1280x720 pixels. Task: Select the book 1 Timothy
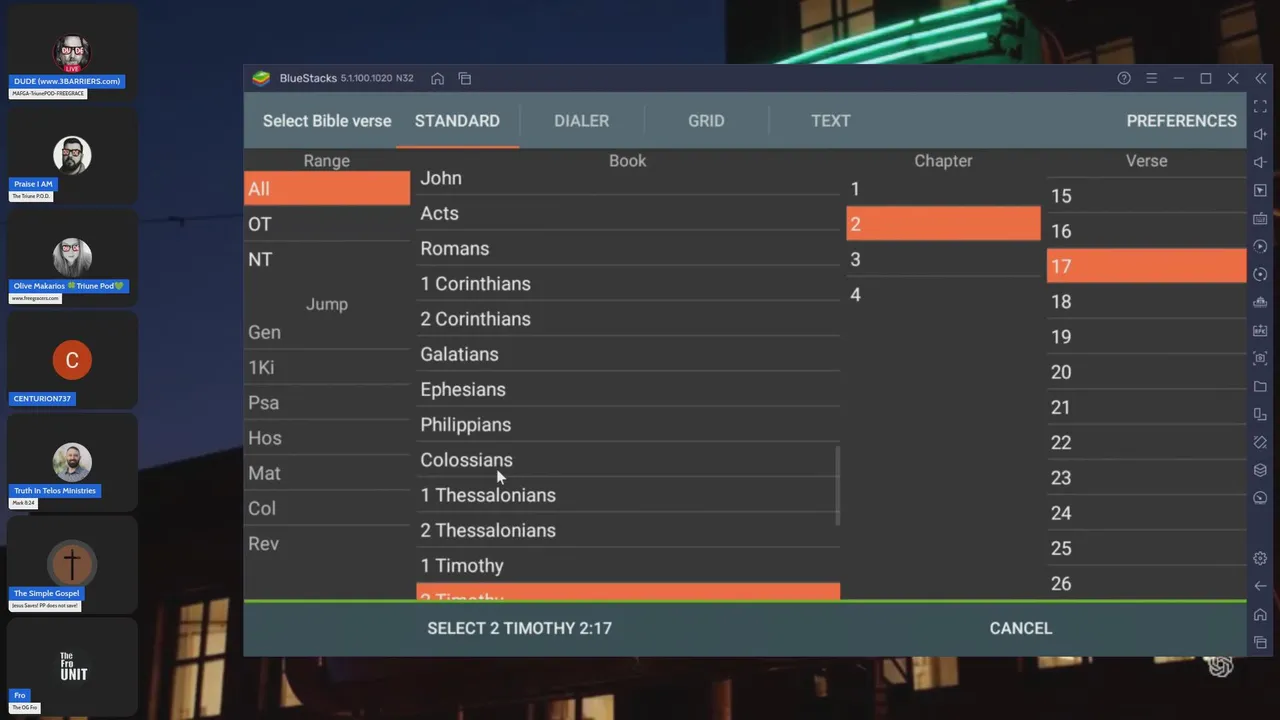628,565
